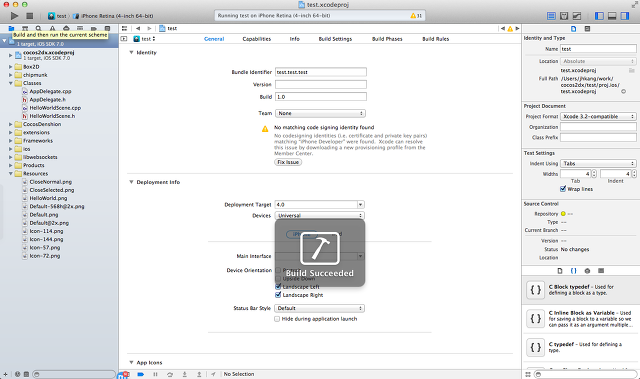Switch to the Info tab

point(295,39)
